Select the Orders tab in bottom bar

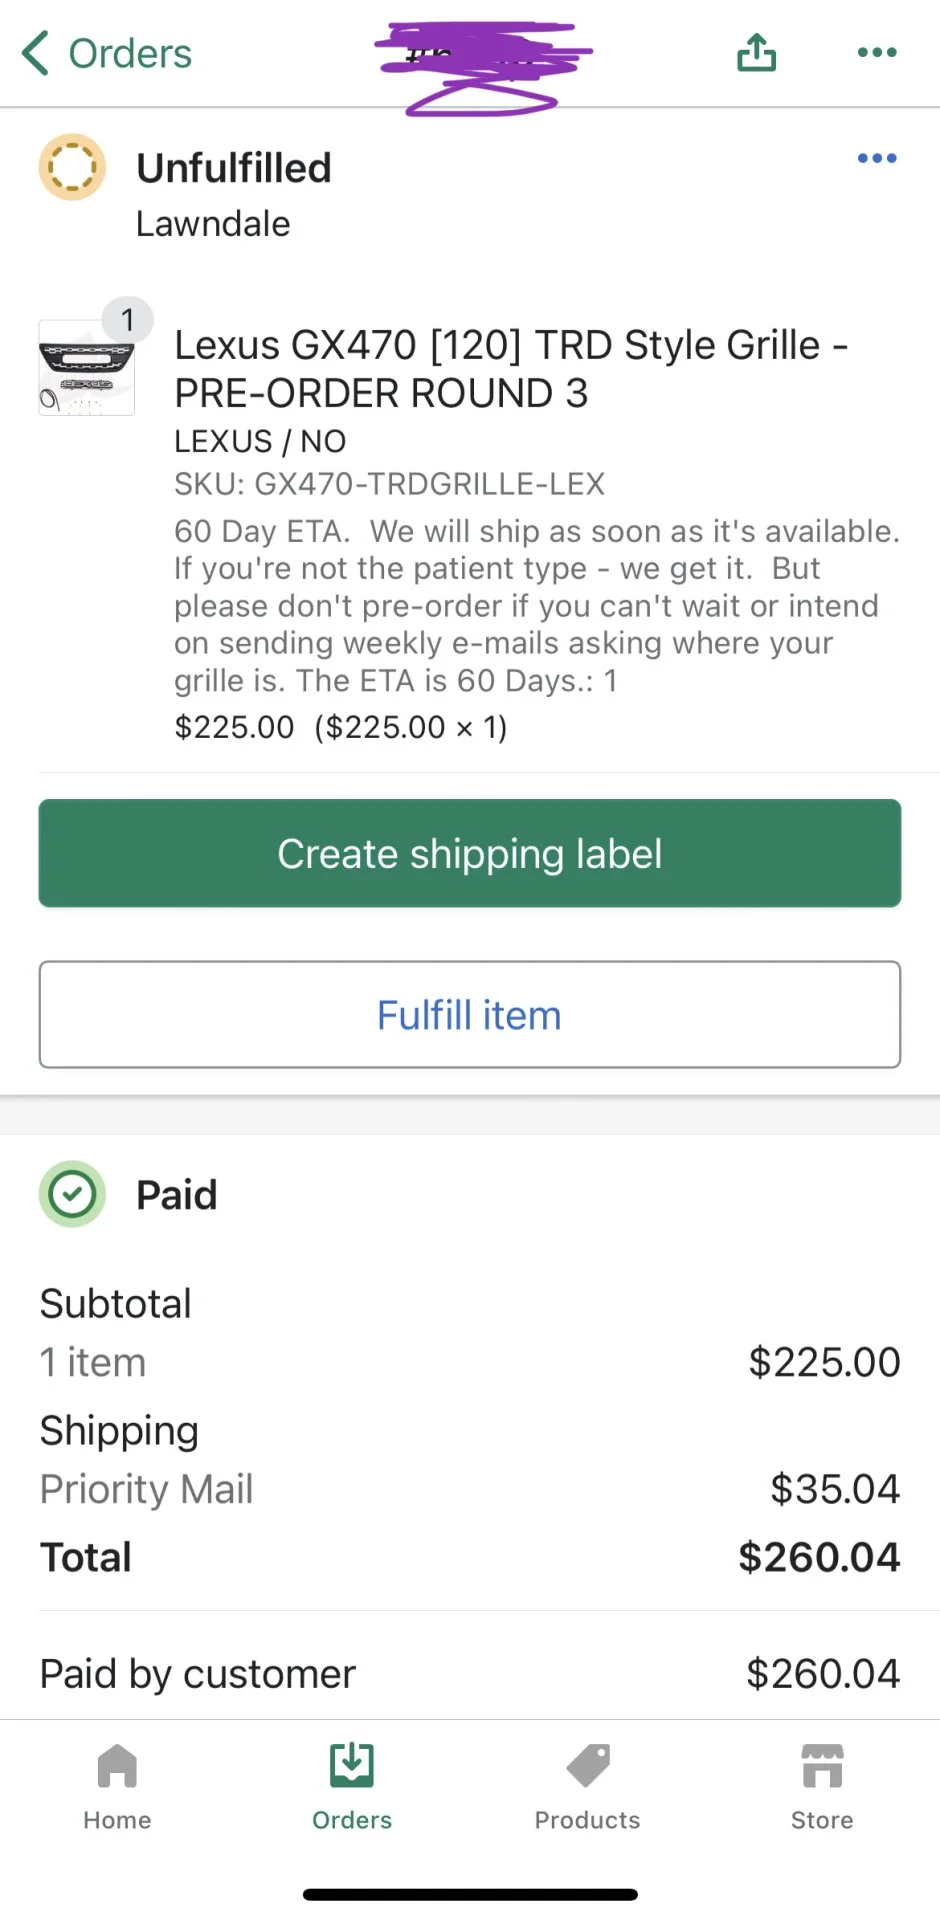(x=352, y=1788)
